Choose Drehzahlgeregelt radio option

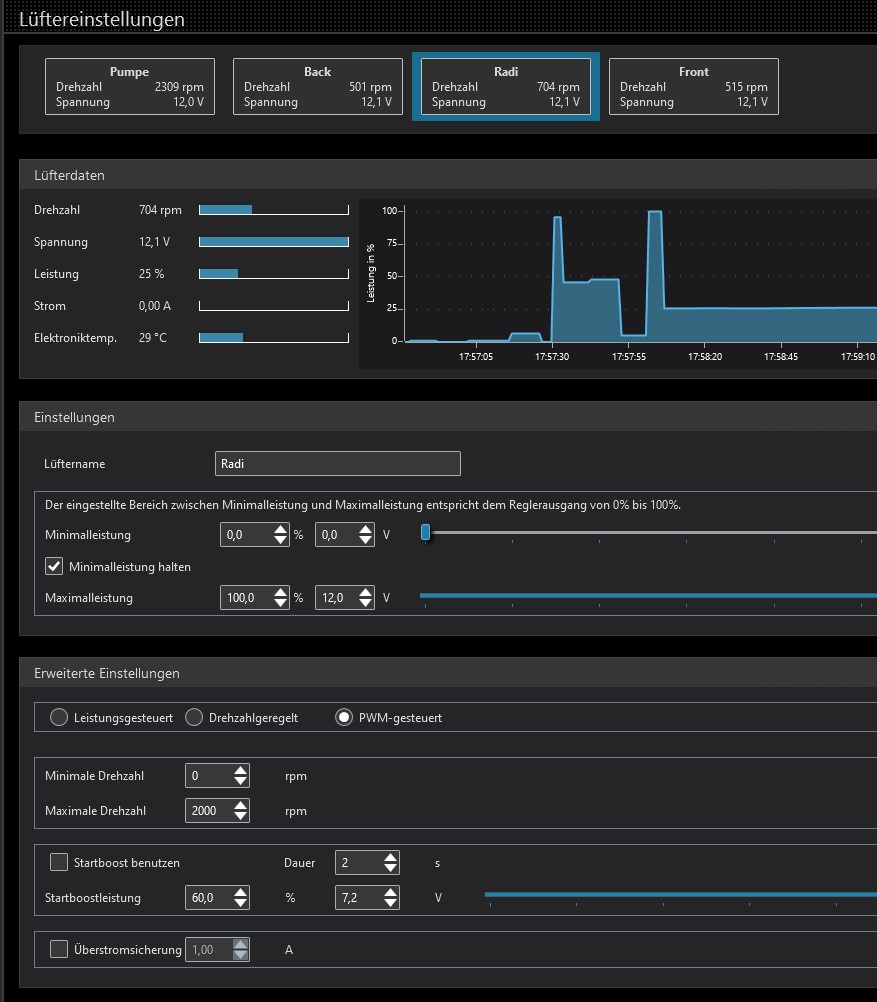point(194,717)
